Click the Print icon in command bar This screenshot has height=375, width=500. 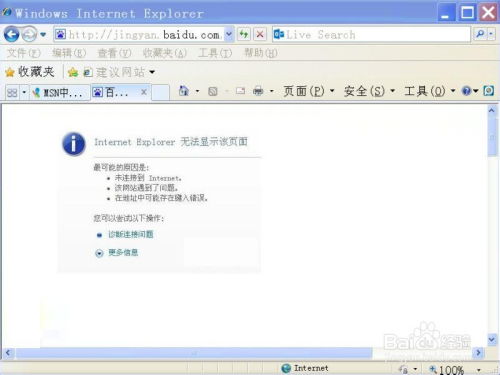pyautogui.click(x=258, y=91)
